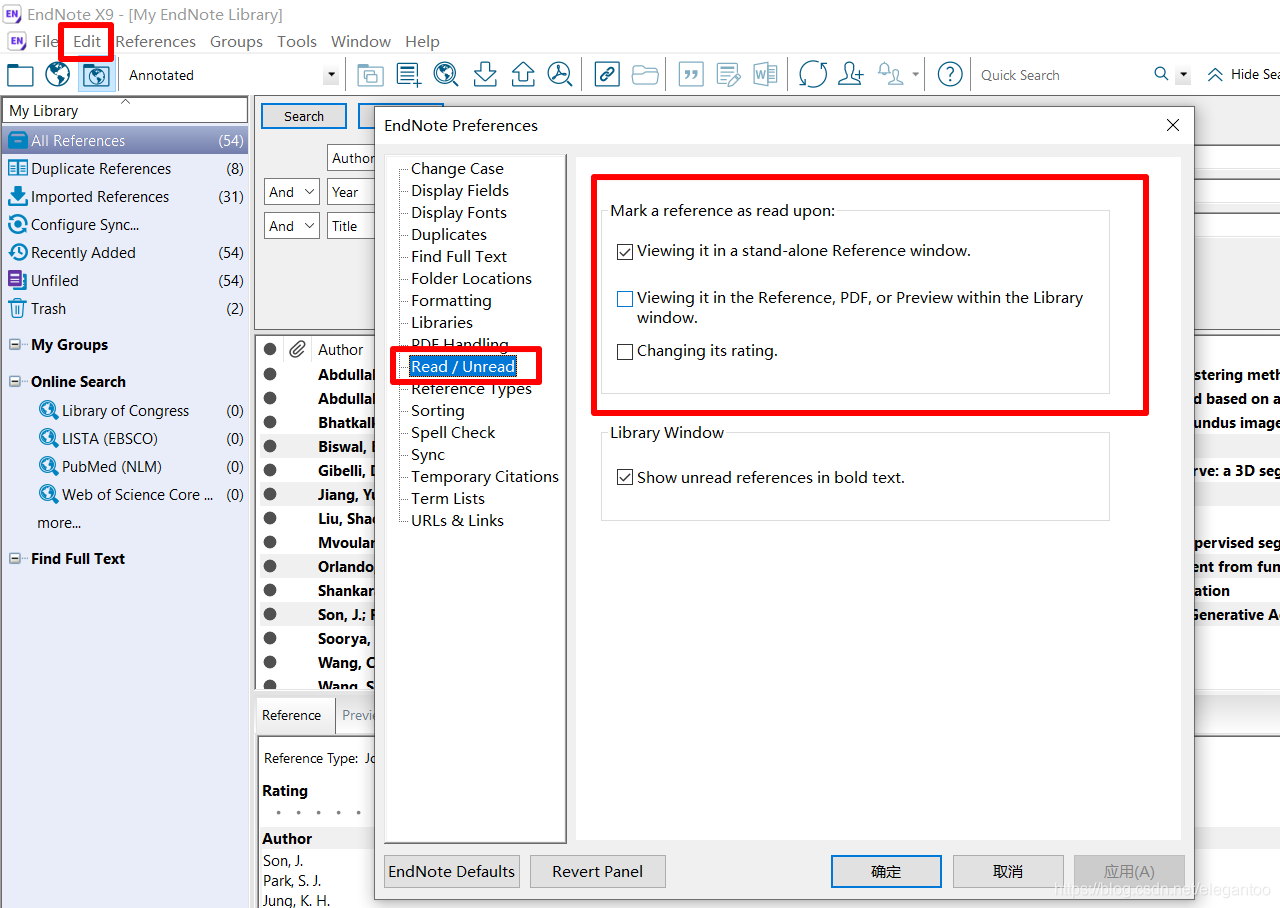Click the paperclip attachment column header
The image size is (1280, 908).
click(x=297, y=349)
